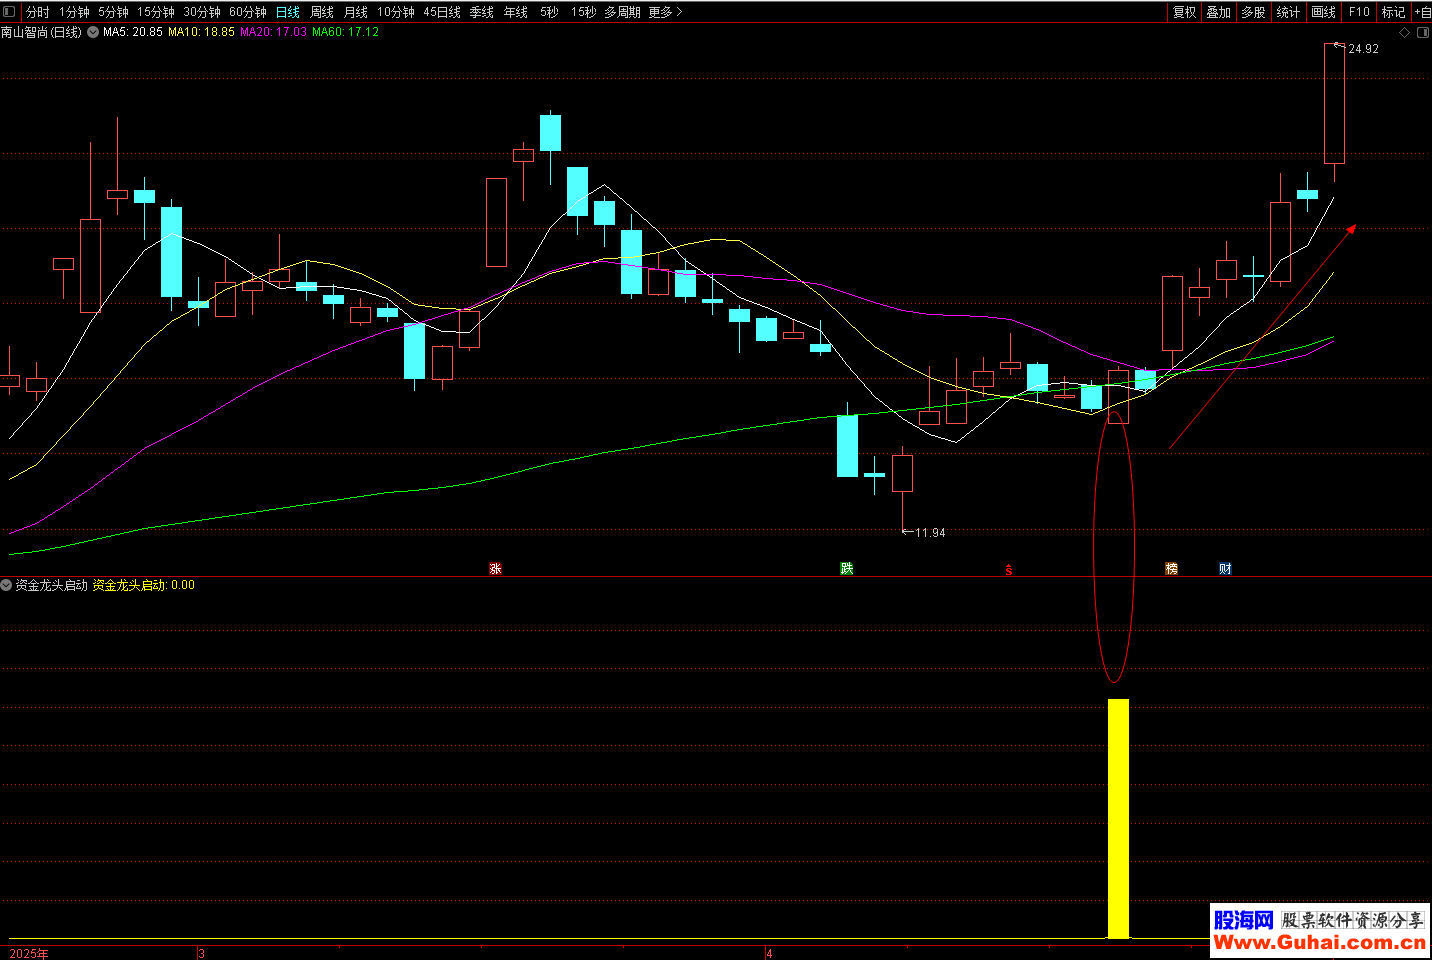Viewport: 1432px width, 960px height.
Task: Expand the 南山智尚 main chart indicator menu
Action: pos(93,32)
